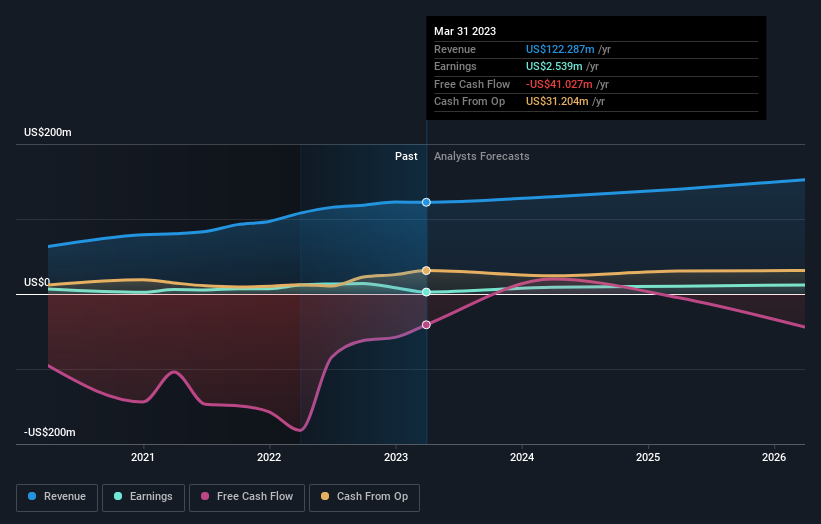Click the orange Cash From Op data point
This screenshot has width=821, height=524.
pos(426,271)
